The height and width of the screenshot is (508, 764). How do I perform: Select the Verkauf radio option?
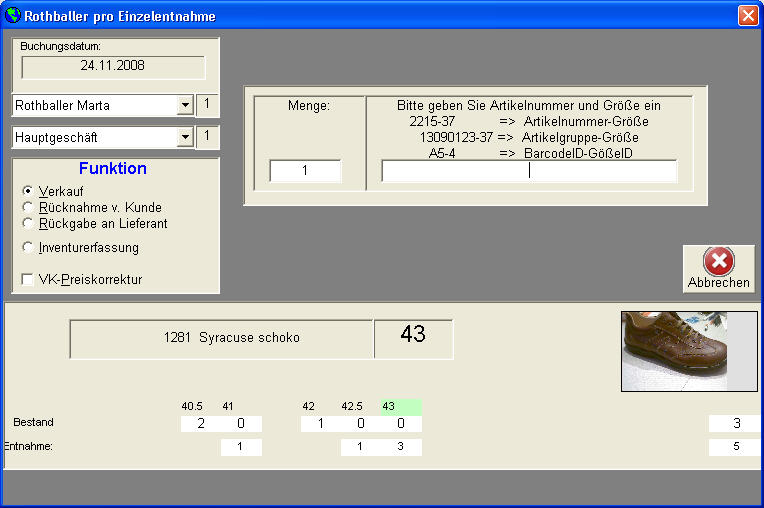pos(28,191)
